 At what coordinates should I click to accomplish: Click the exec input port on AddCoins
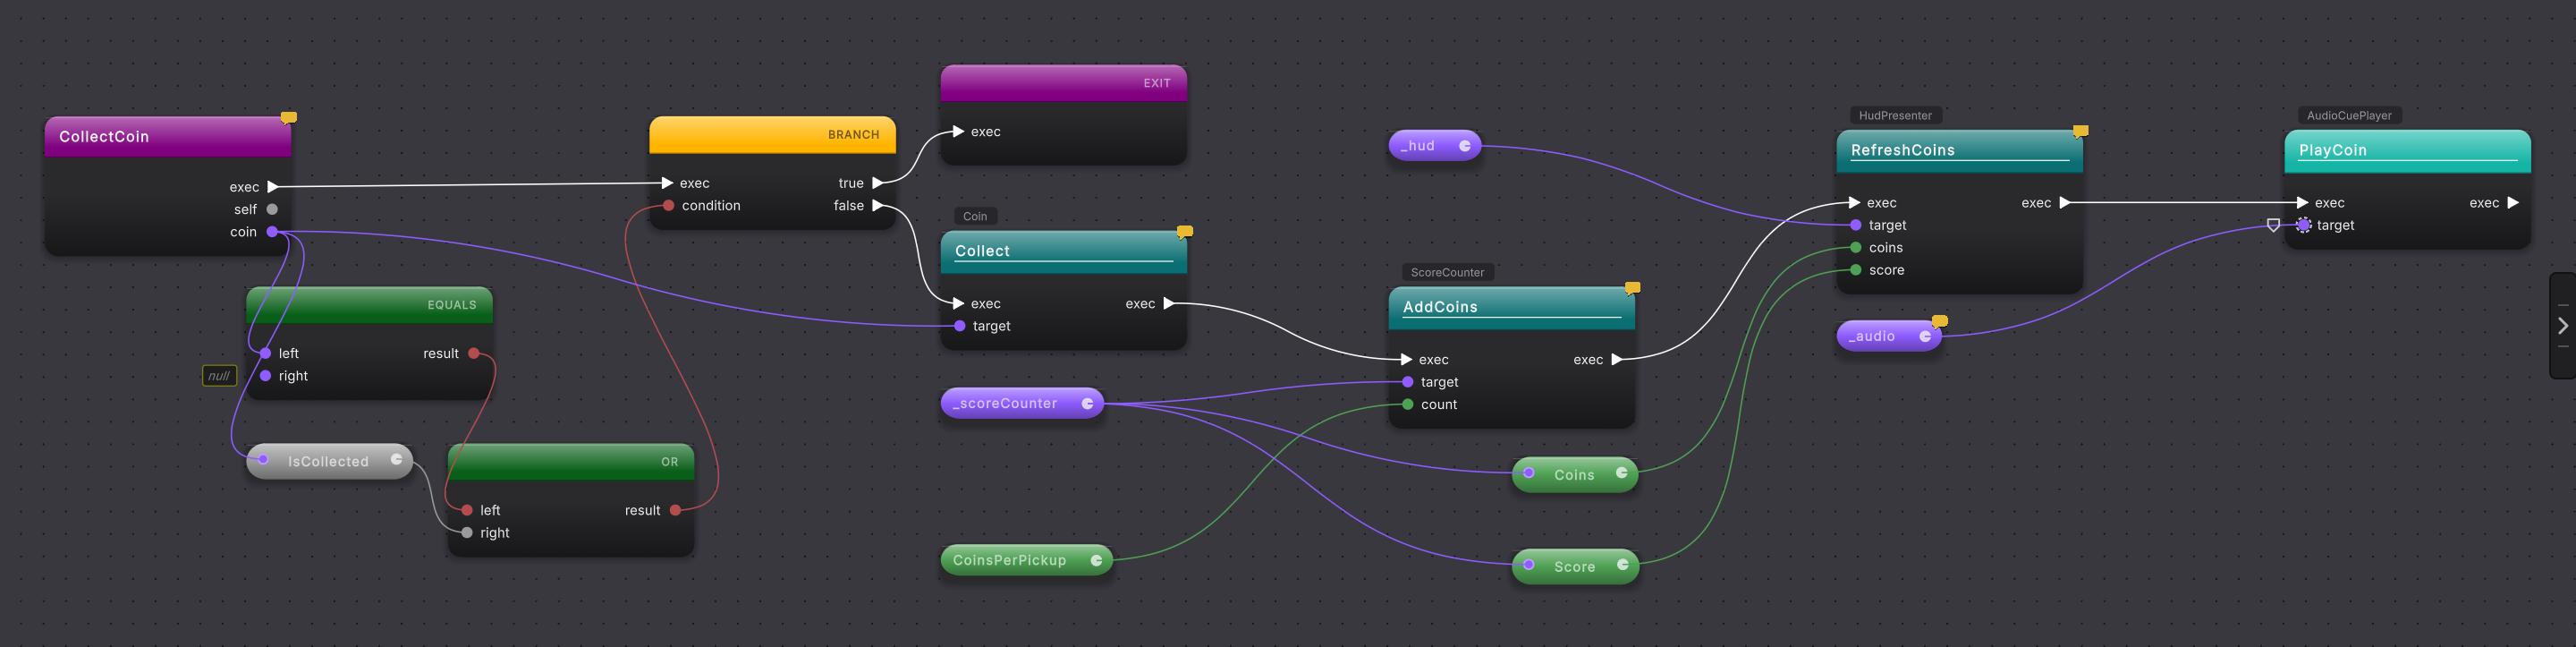pyautogui.click(x=1406, y=360)
